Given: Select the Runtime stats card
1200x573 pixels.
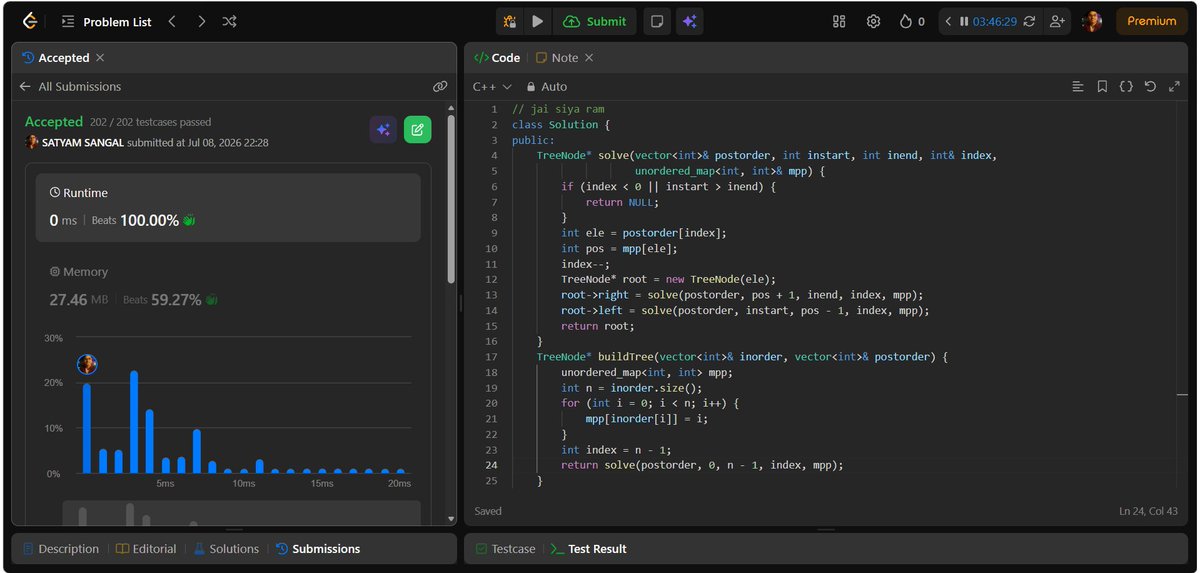Looking at the screenshot, I should pyautogui.click(x=228, y=207).
